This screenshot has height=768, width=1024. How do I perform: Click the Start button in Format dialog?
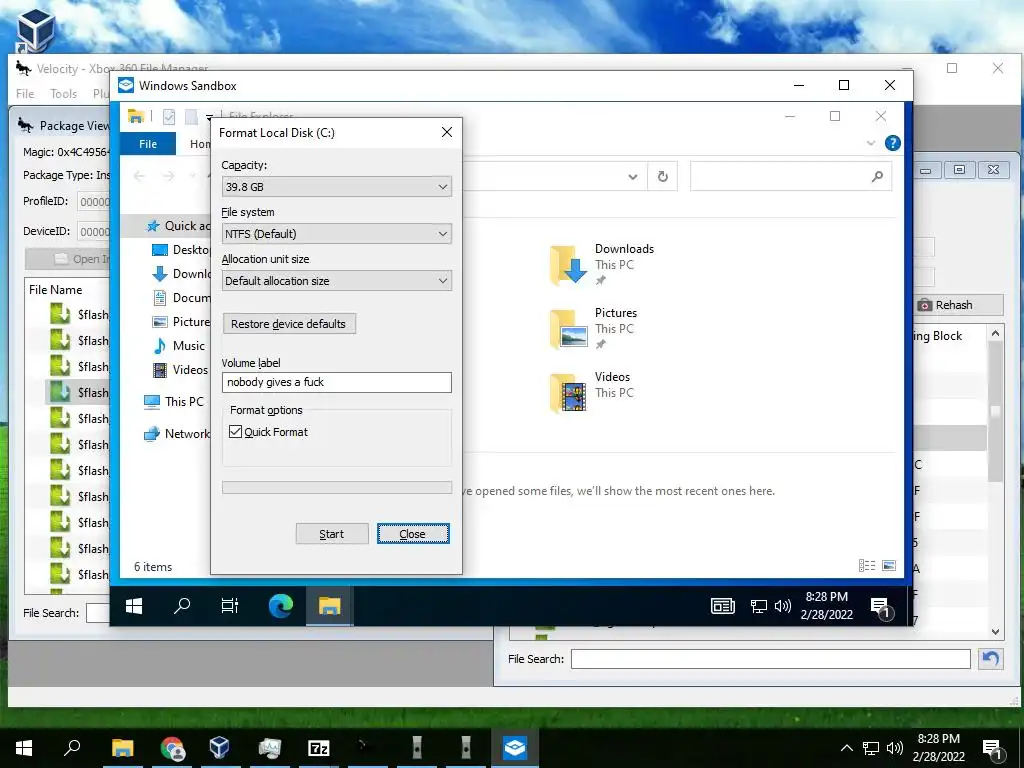332,534
